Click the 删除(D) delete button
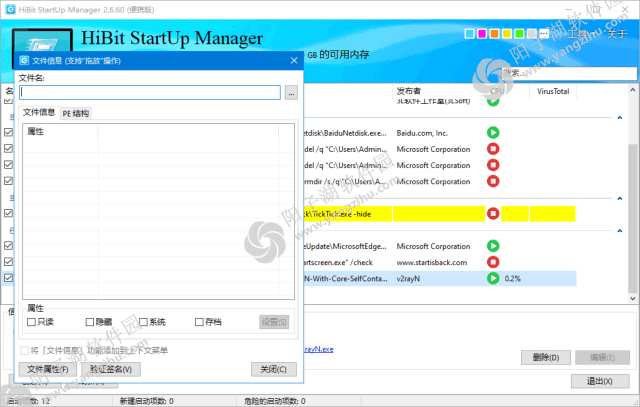The width and height of the screenshot is (640, 407). coord(546,358)
